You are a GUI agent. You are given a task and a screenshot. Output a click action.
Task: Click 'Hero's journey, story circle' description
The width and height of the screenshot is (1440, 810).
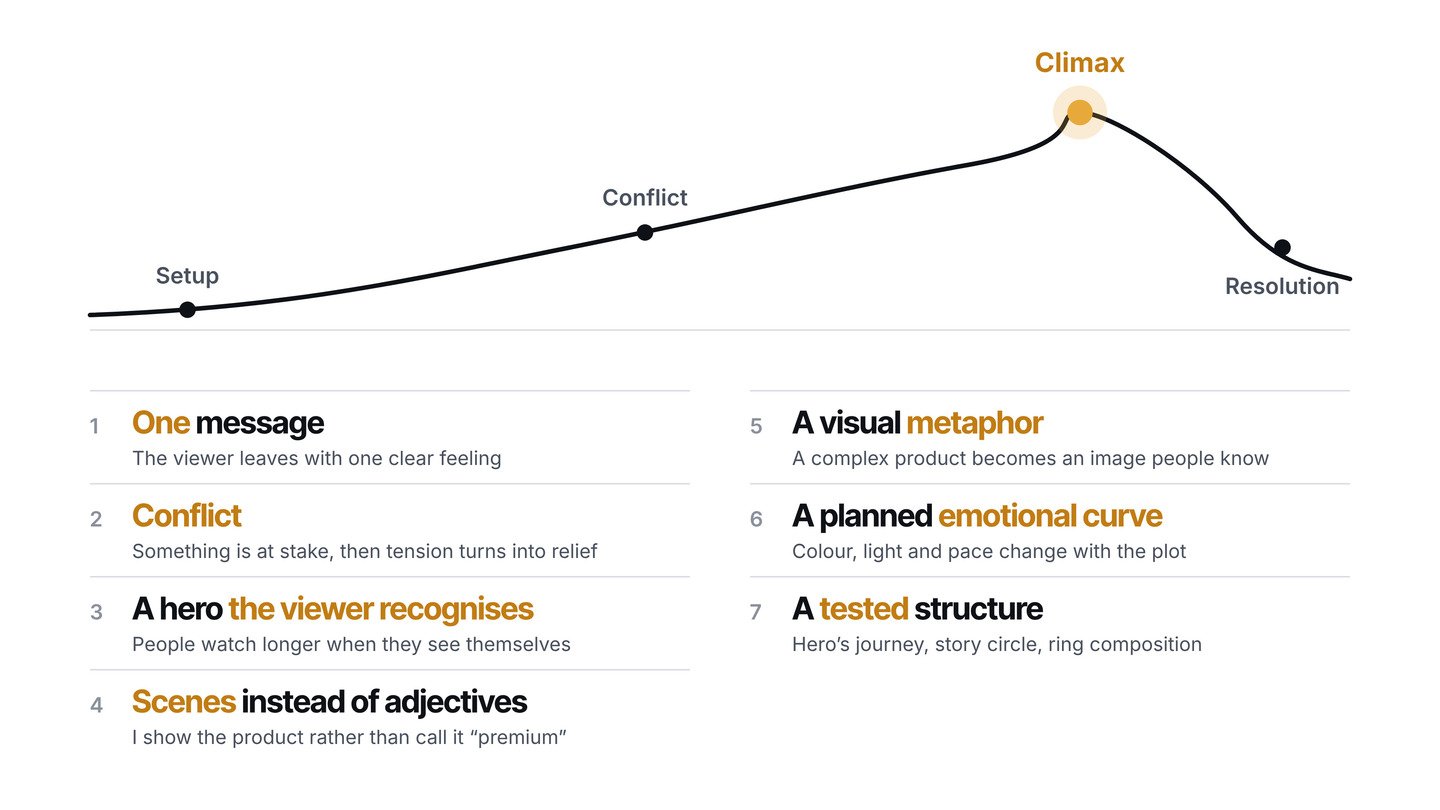click(x=997, y=644)
